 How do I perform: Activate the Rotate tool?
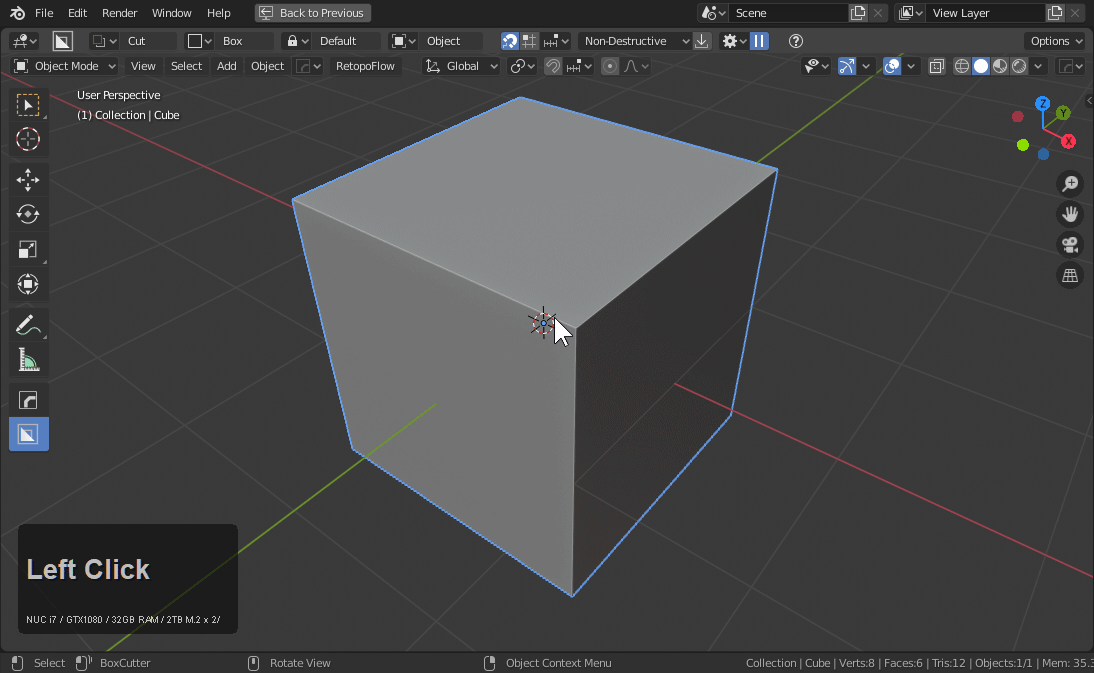(28, 214)
